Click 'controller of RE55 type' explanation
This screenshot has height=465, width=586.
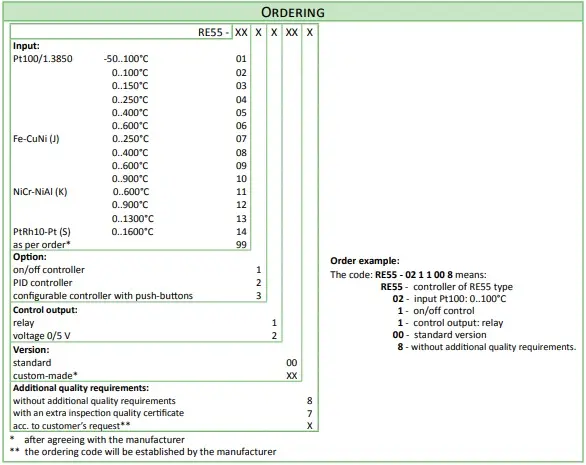click(x=463, y=287)
